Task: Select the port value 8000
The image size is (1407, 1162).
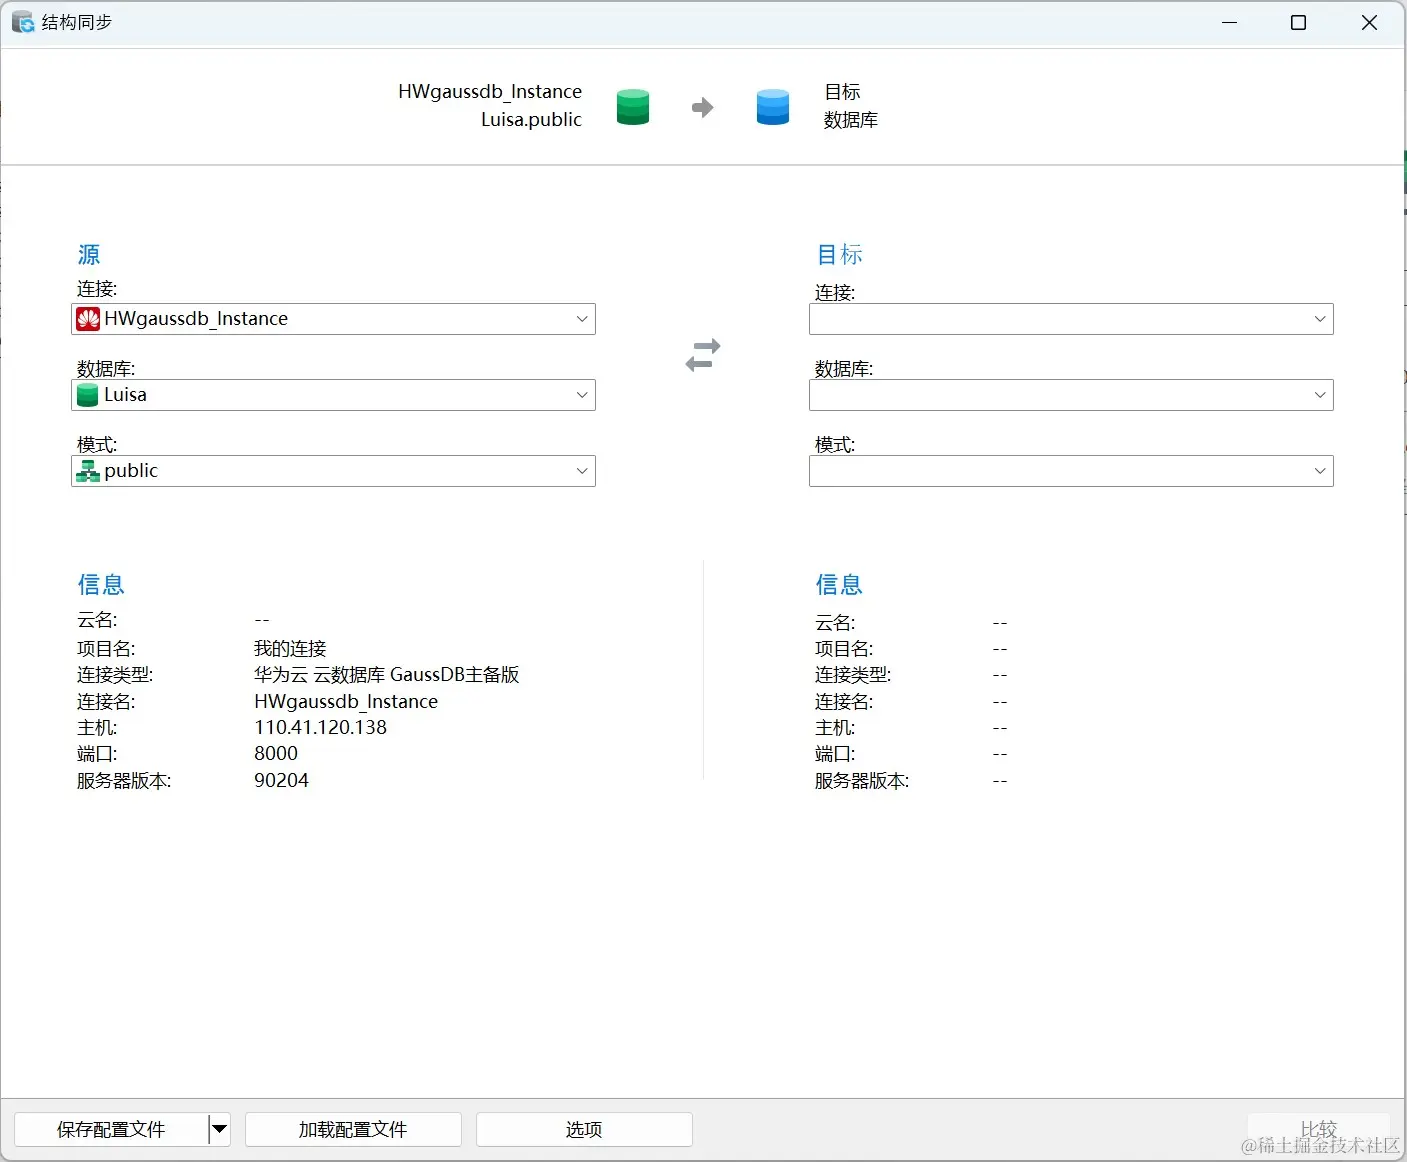Action: tap(276, 753)
